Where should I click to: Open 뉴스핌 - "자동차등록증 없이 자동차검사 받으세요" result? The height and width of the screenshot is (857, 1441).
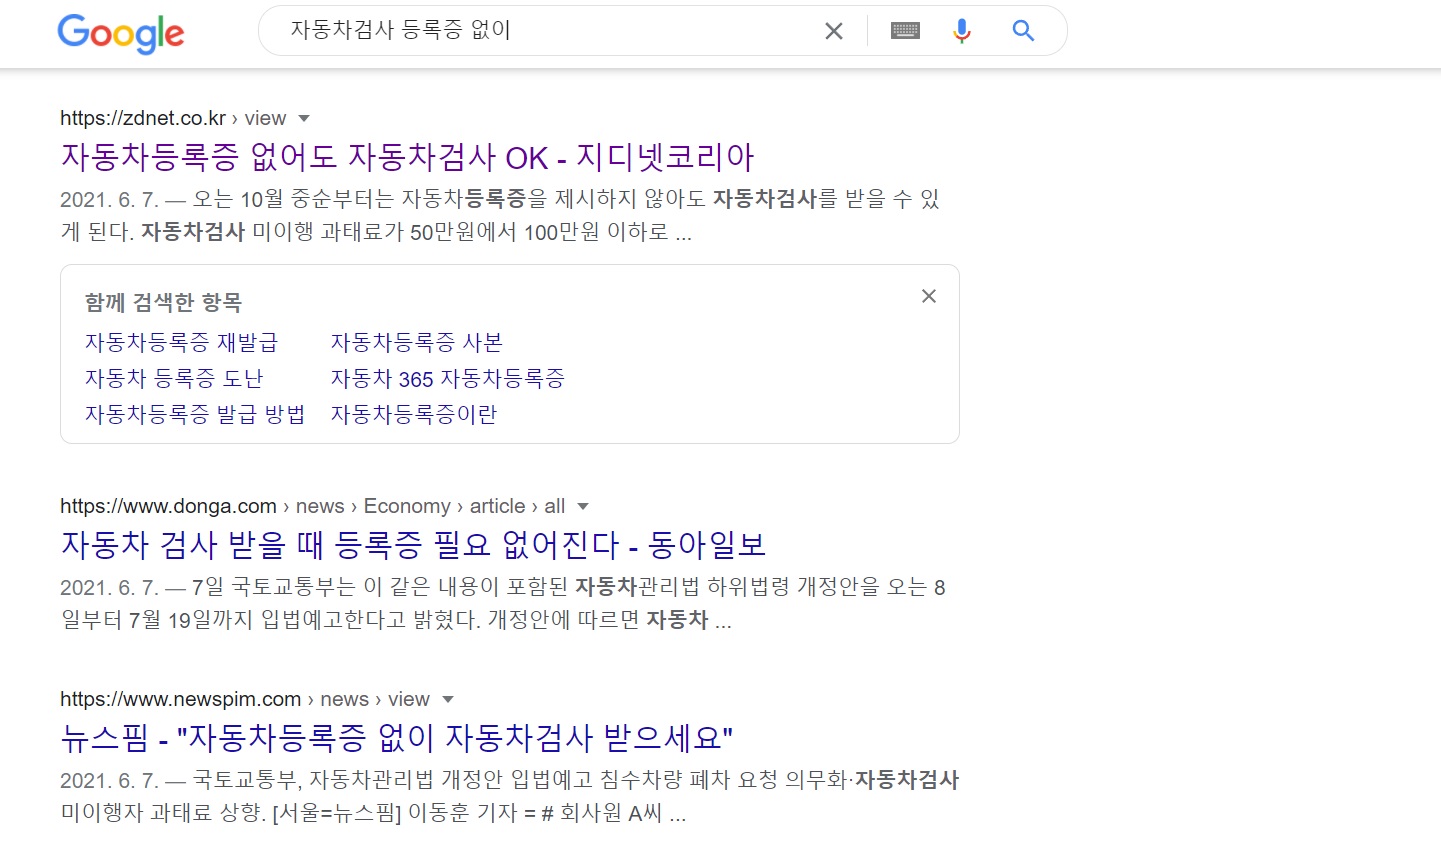pos(397,738)
